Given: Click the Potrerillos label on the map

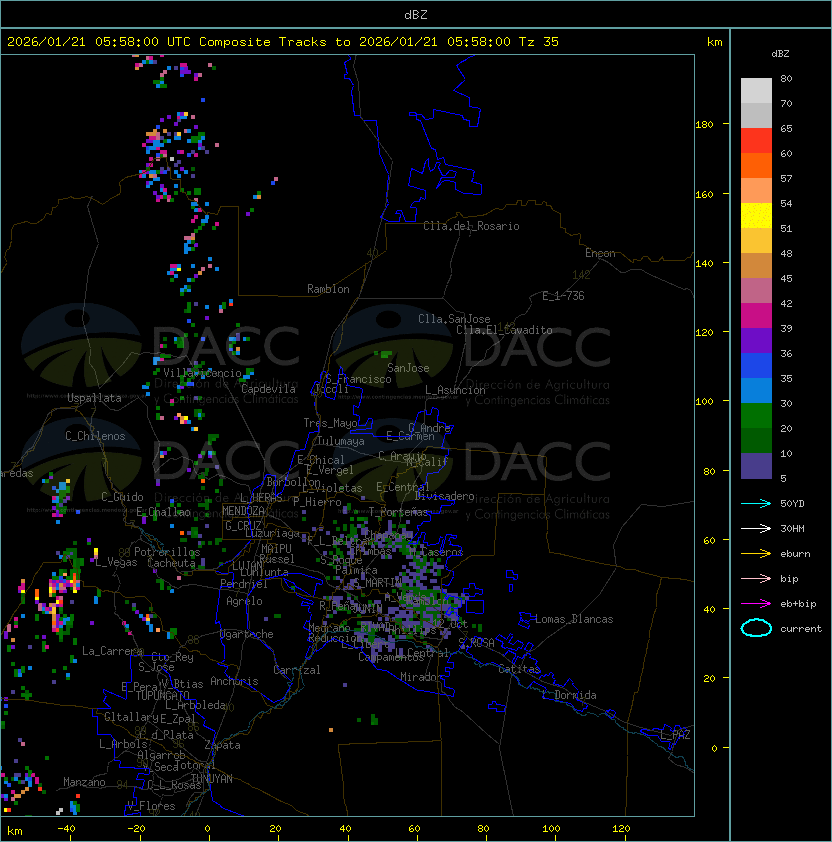Looking at the screenshot, I should coord(166,552).
